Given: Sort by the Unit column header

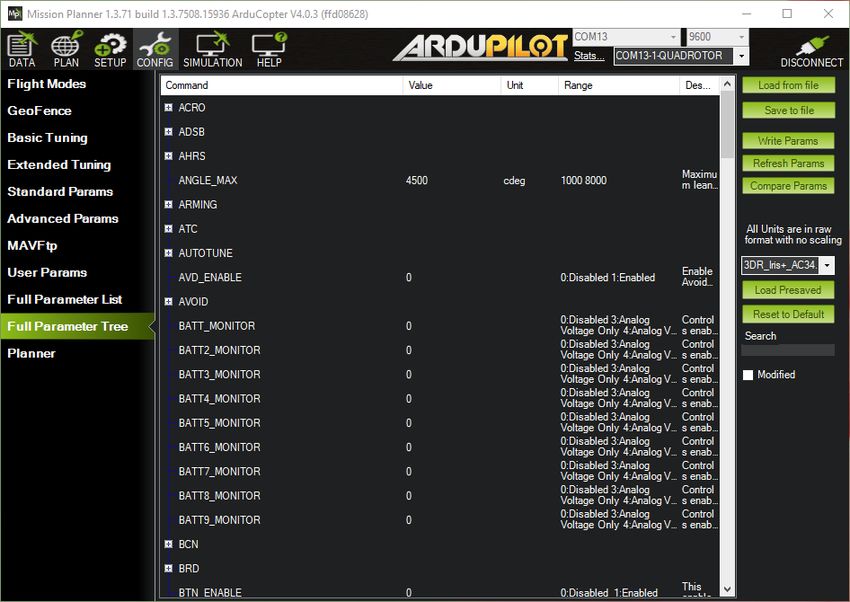Looking at the screenshot, I should click(x=530, y=85).
